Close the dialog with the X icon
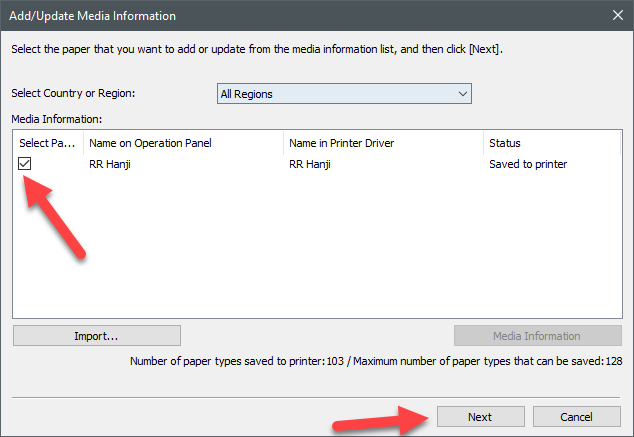The width and height of the screenshot is (634, 437). click(x=616, y=16)
